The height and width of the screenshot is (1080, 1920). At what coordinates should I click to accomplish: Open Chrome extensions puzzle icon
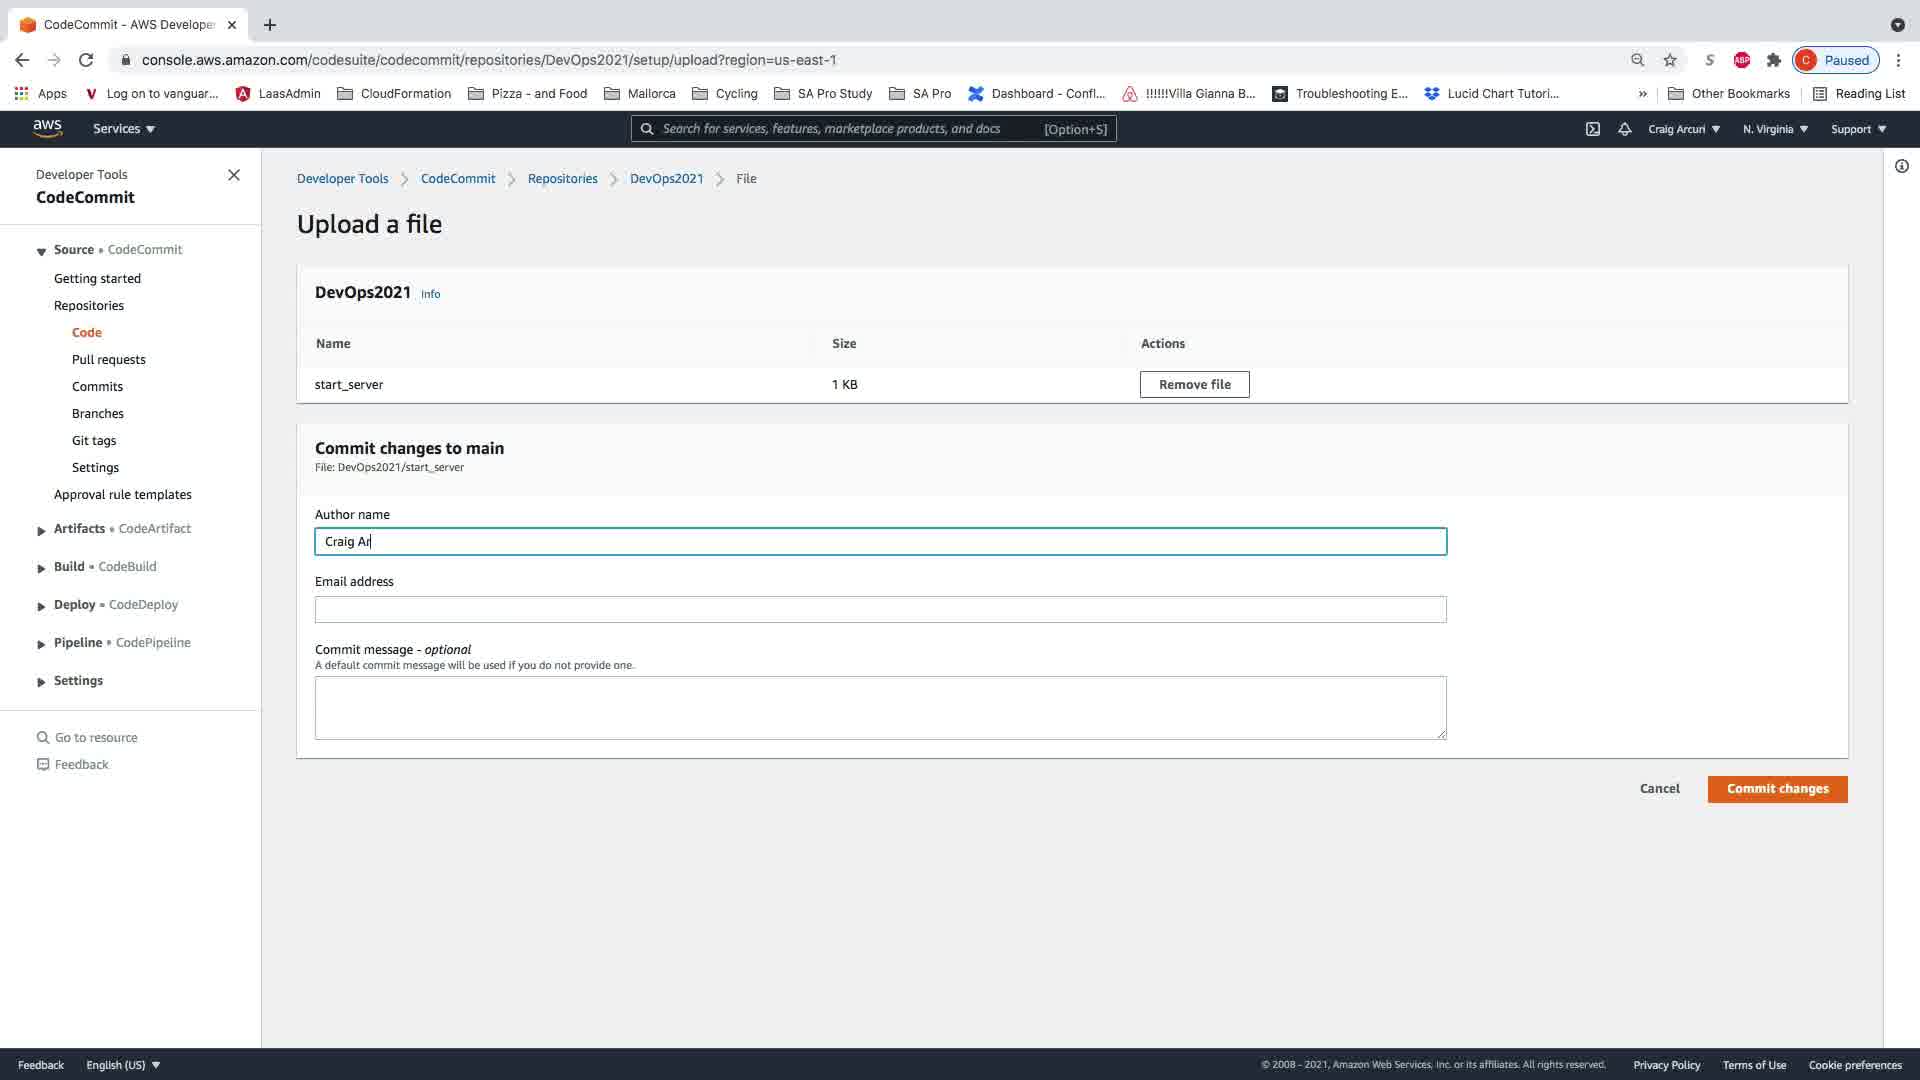[1774, 60]
